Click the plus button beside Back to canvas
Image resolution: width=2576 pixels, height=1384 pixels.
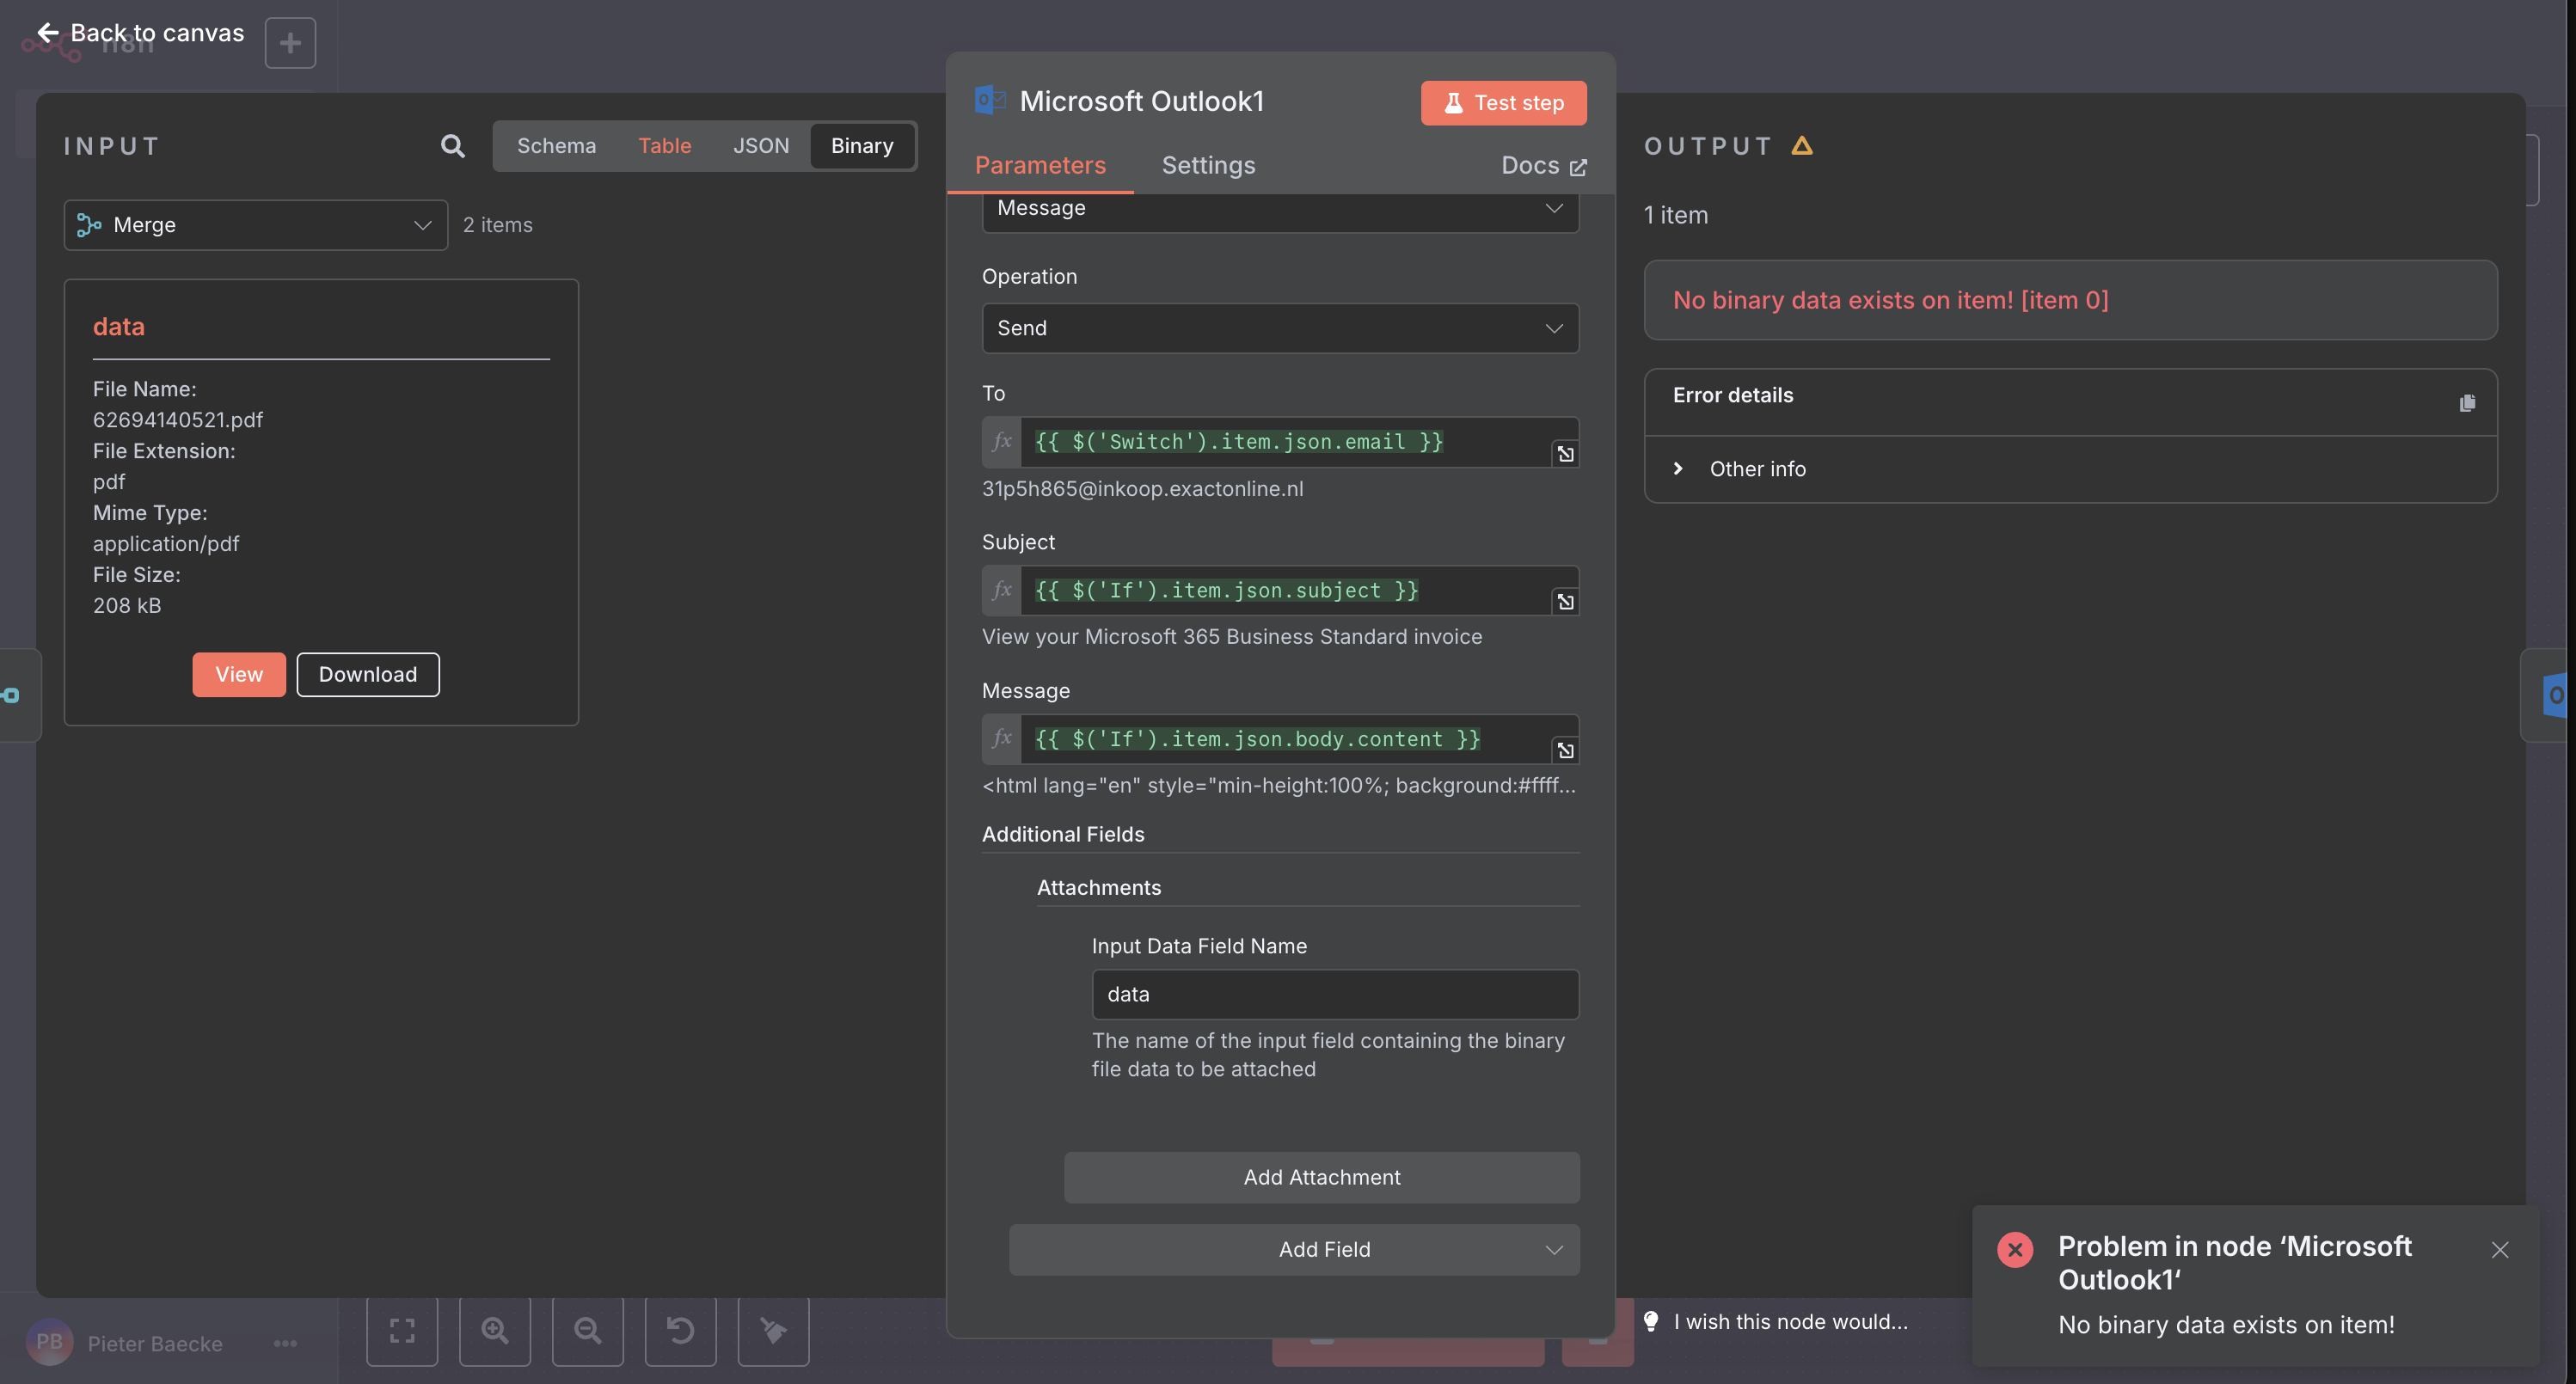click(x=290, y=43)
